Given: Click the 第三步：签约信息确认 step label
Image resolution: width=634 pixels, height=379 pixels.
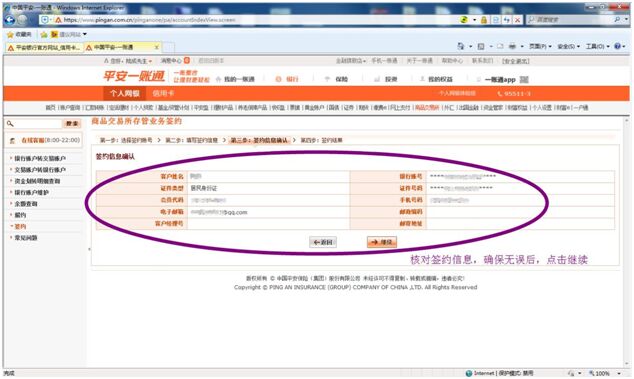Looking at the screenshot, I should pyautogui.click(x=259, y=140).
